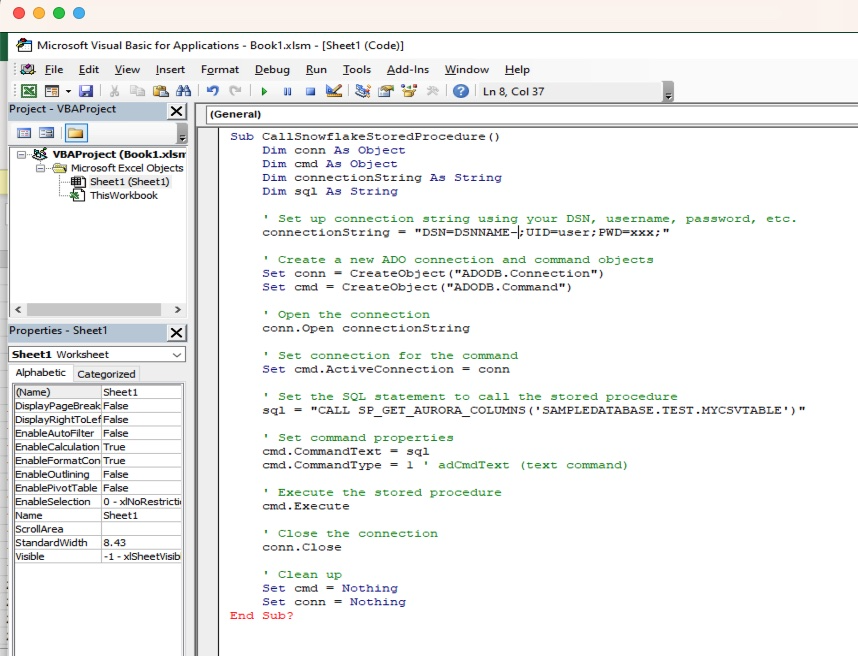Click the View Microsoft Excel toolbar icon
The height and width of the screenshot is (656, 858).
(x=29, y=91)
